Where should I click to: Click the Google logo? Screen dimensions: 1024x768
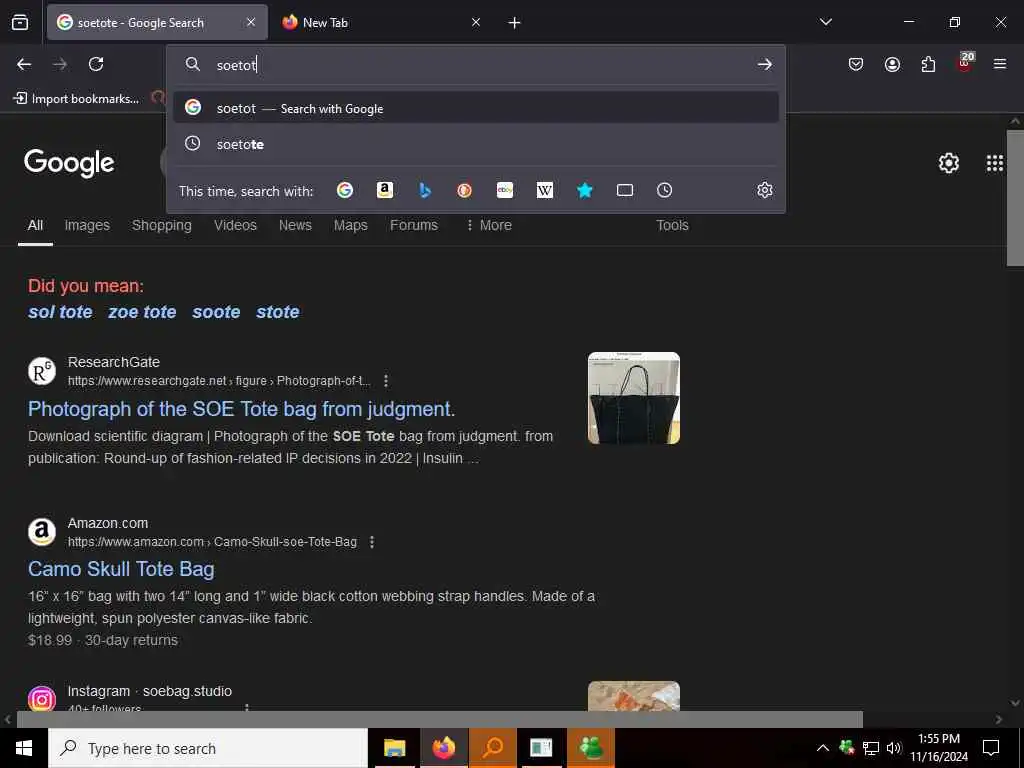[x=69, y=163]
